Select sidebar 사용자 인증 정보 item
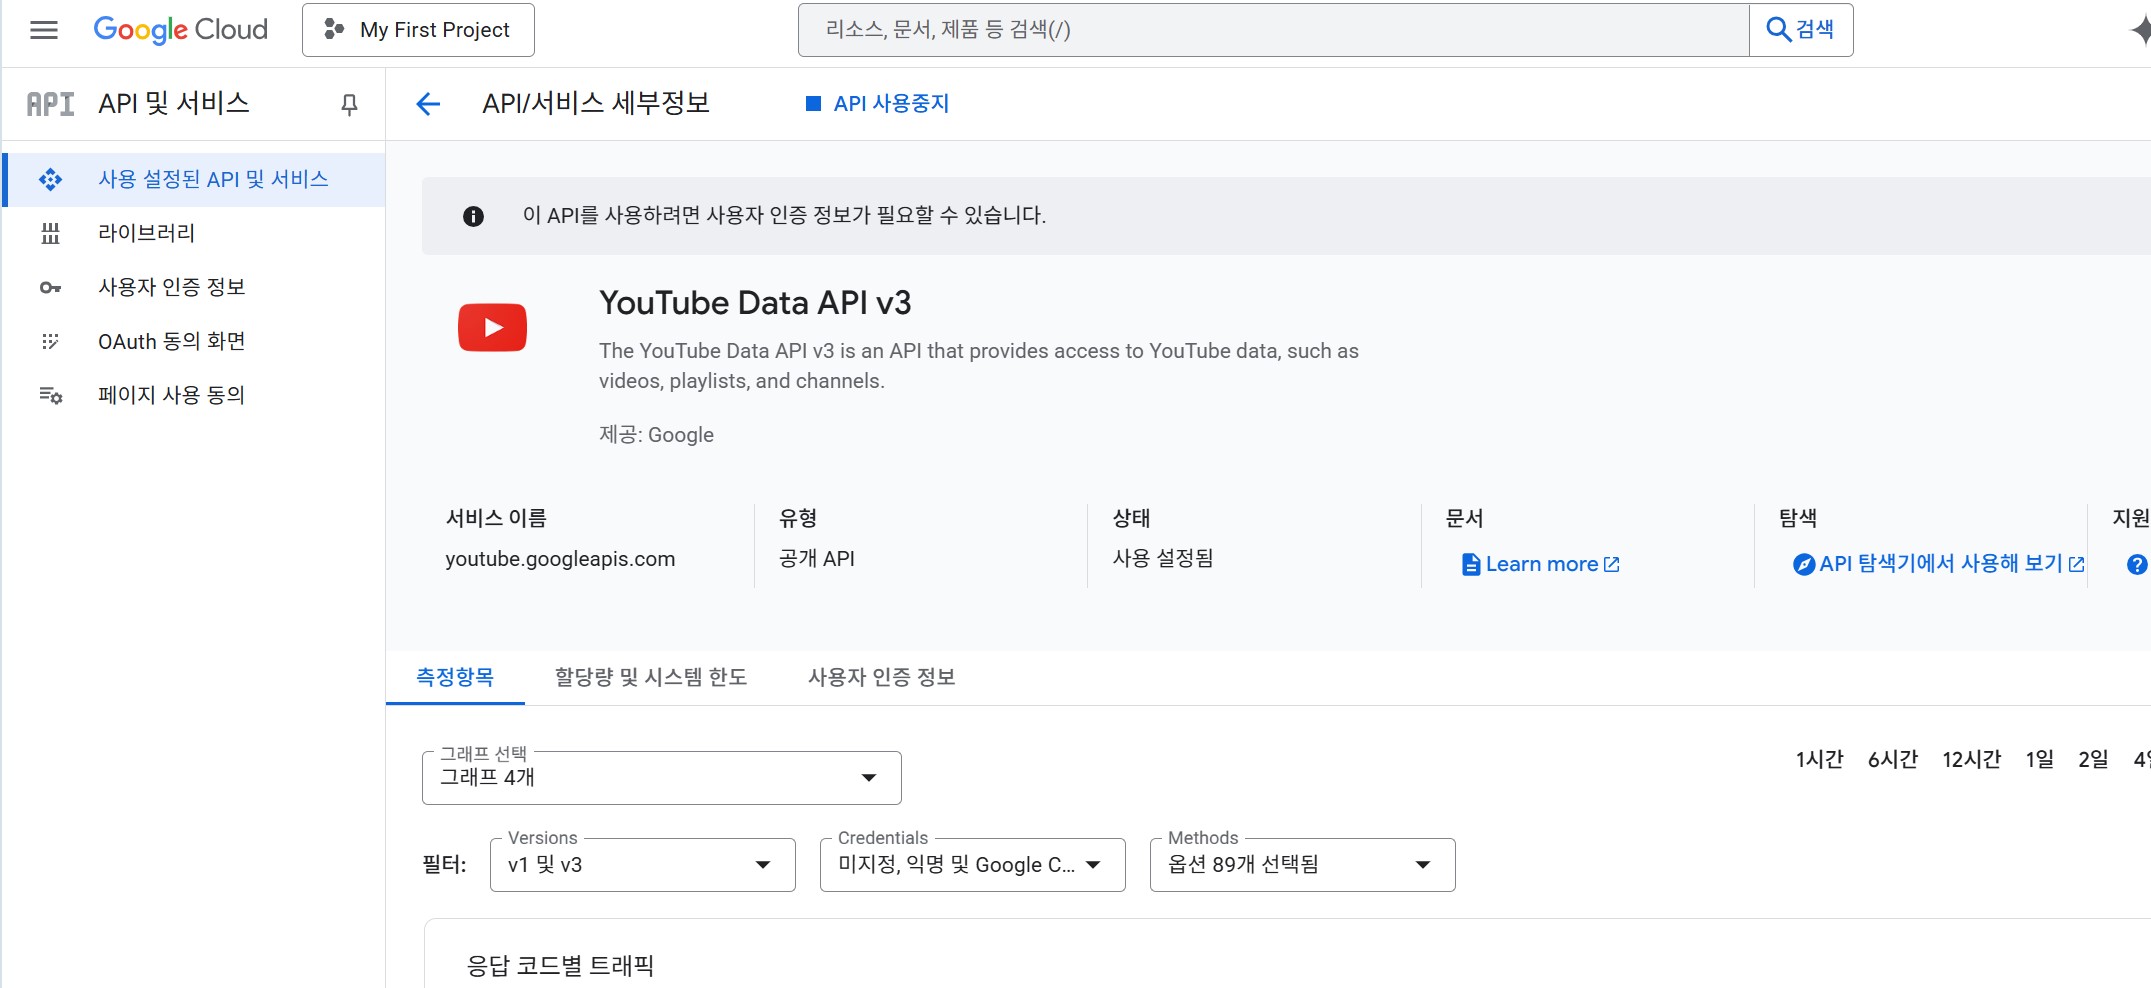Image resolution: width=2151 pixels, height=988 pixels. 195,288
